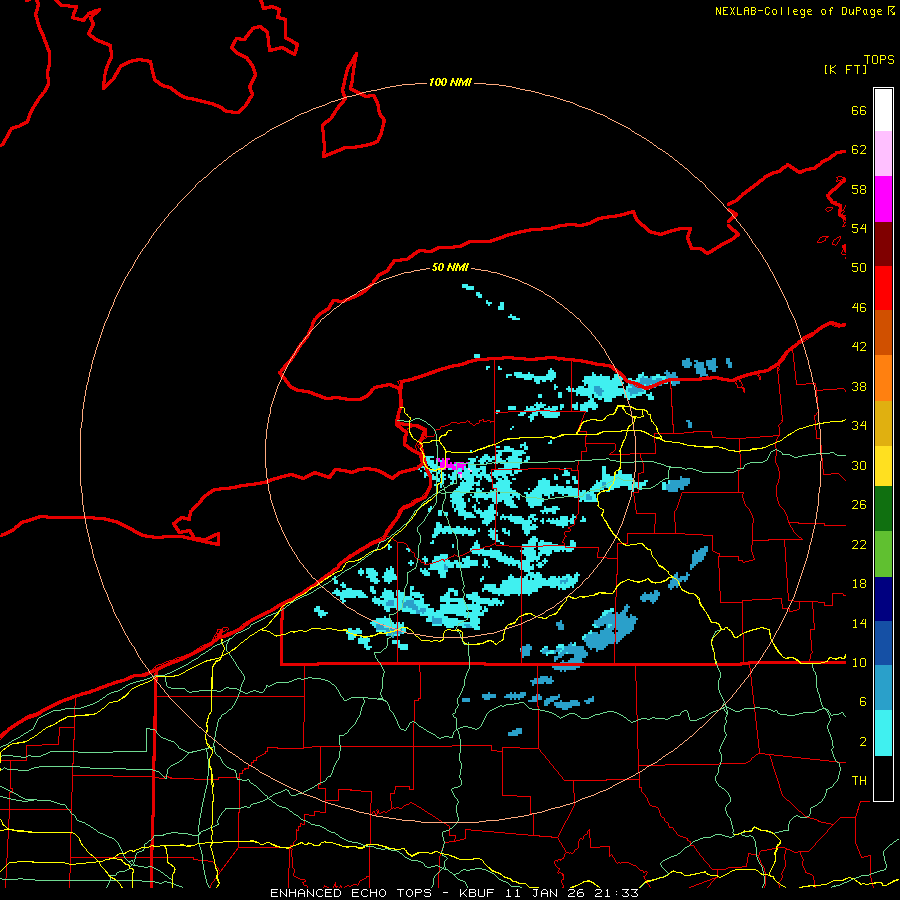Image resolution: width=900 pixels, height=900 pixels.
Task: Click the yellow legend swatch
Action: [x=883, y=466]
